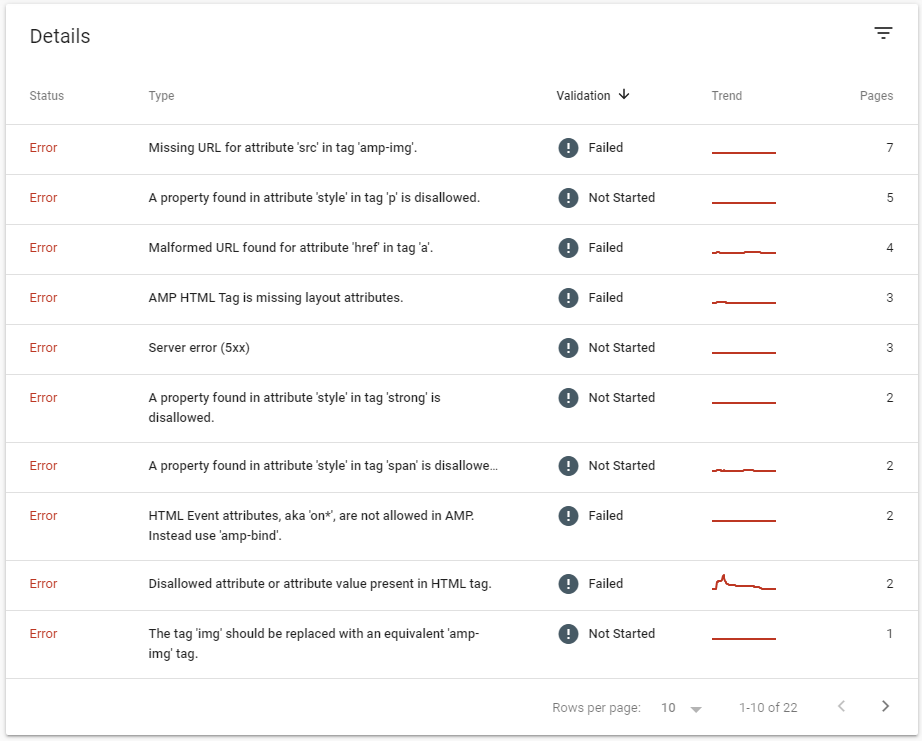Click Failed icon for missing 'src' amp-img row
The height and width of the screenshot is (741, 922).
pos(568,148)
